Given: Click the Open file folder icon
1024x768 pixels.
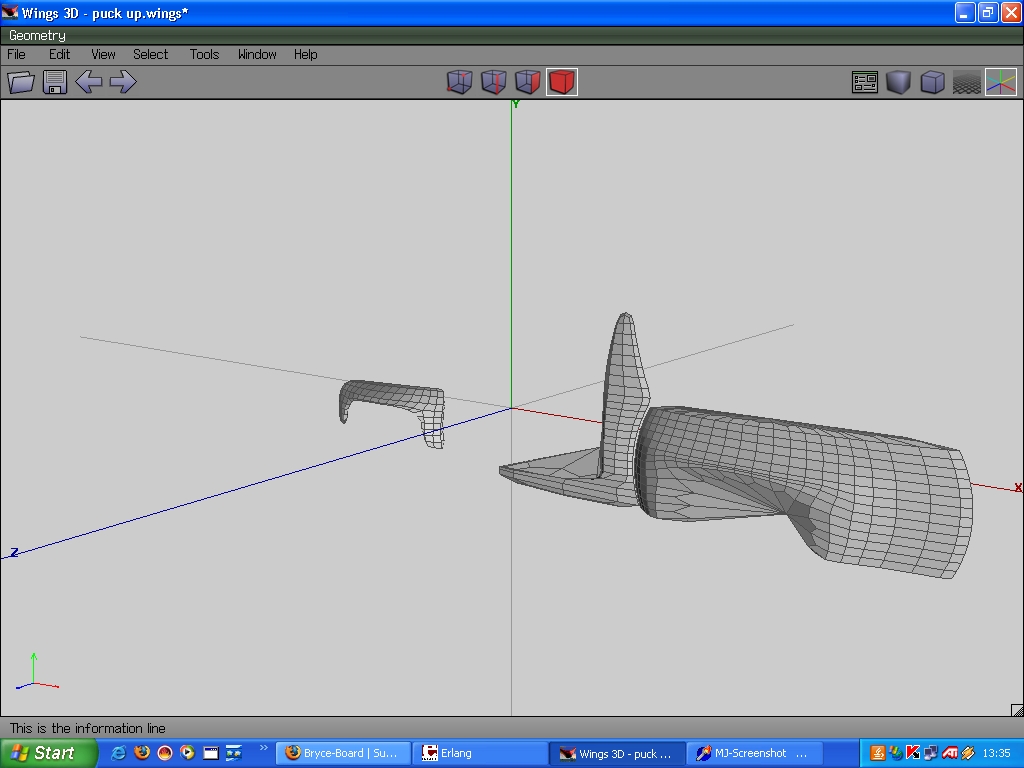Looking at the screenshot, I should click(21, 82).
